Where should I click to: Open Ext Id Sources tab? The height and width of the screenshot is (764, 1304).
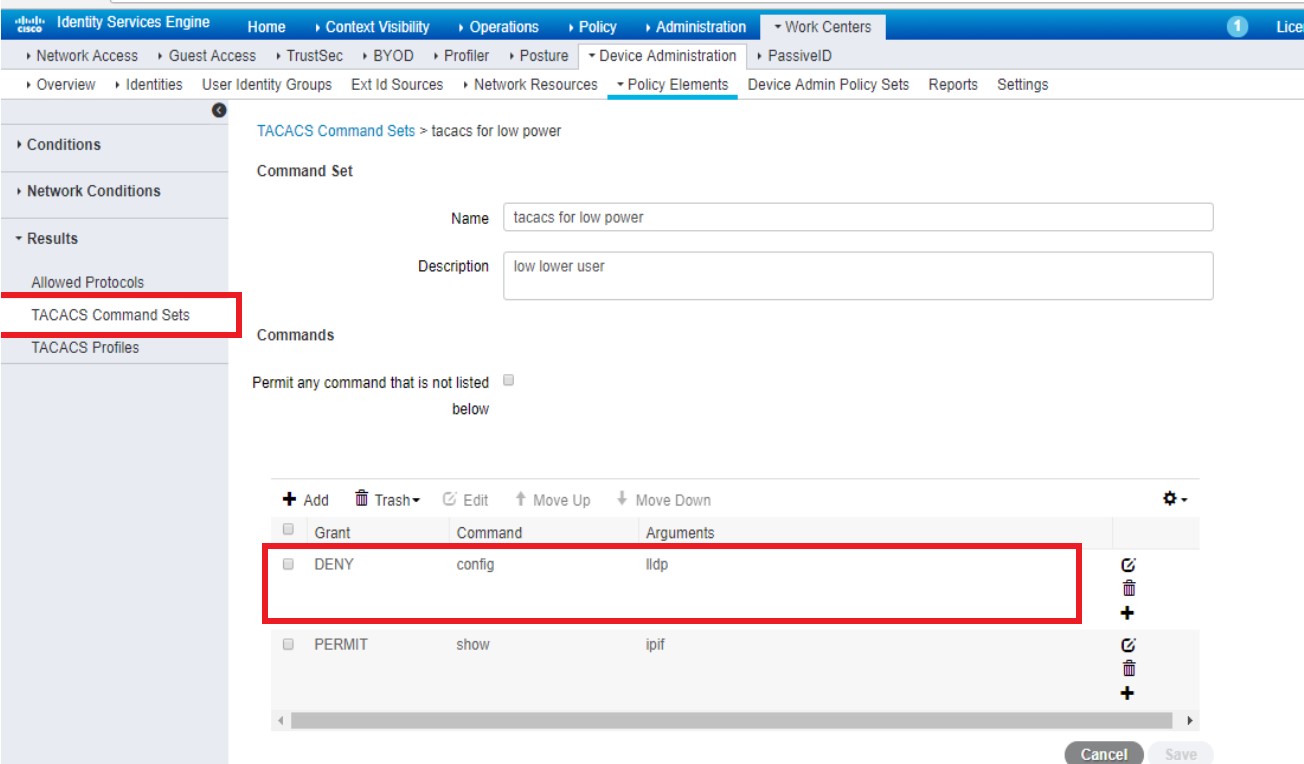(x=397, y=85)
